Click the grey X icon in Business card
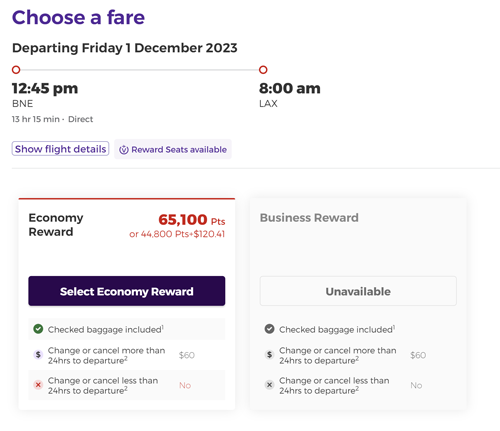This screenshot has width=500, height=431. (x=269, y=385)
